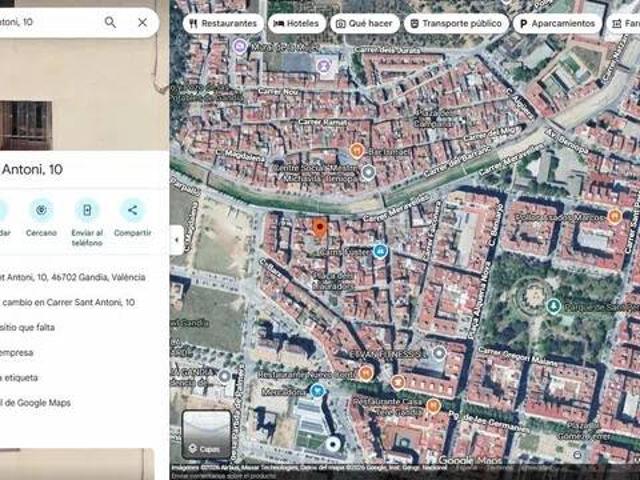
Task: Filter map by Hoteles
Action: pos(297,24)
